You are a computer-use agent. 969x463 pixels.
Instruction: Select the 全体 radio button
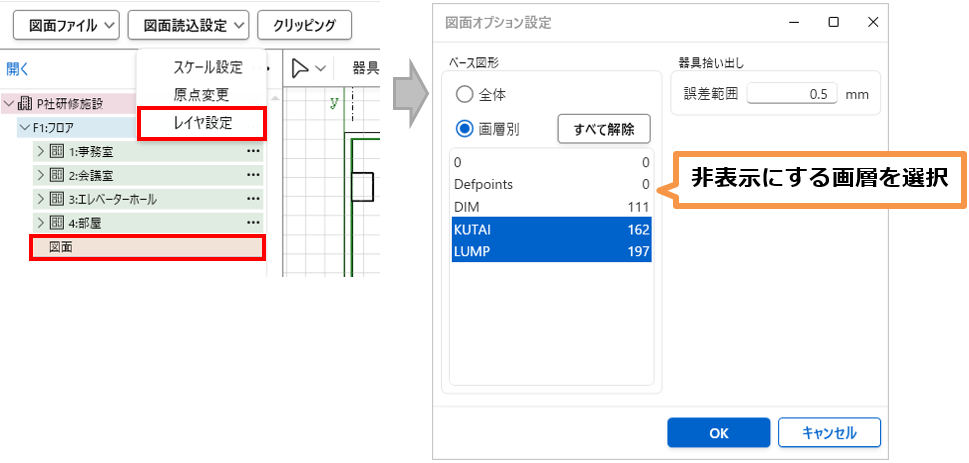465,94
